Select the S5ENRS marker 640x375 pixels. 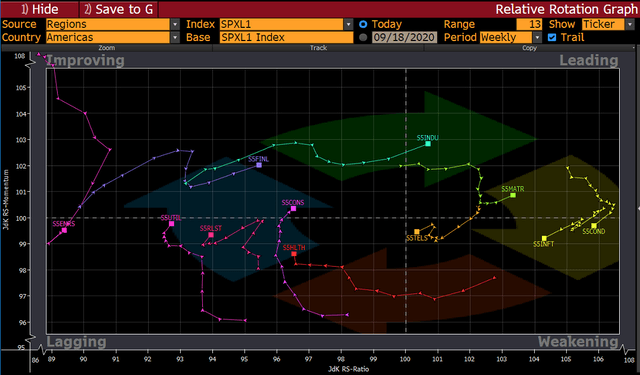click(x=64, y=231)
